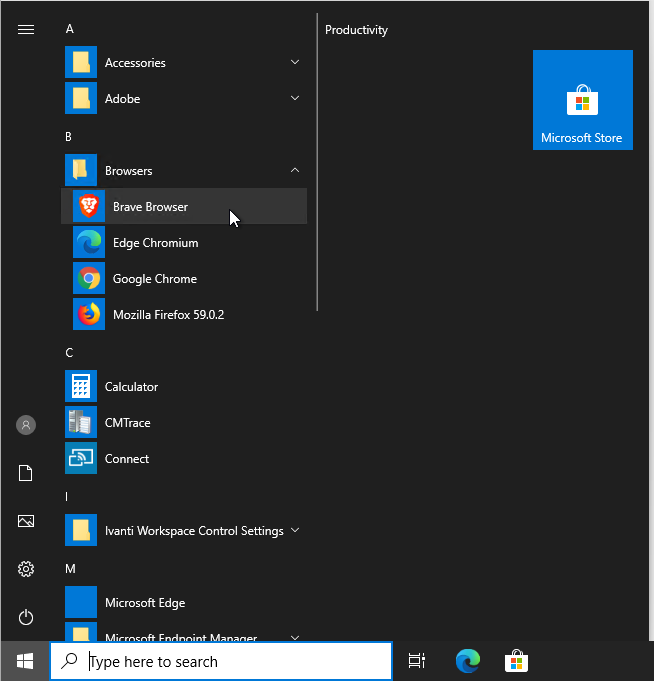Click the Productivity group title
This screenshot has height=681, width=654.
[x=356, y=30]
